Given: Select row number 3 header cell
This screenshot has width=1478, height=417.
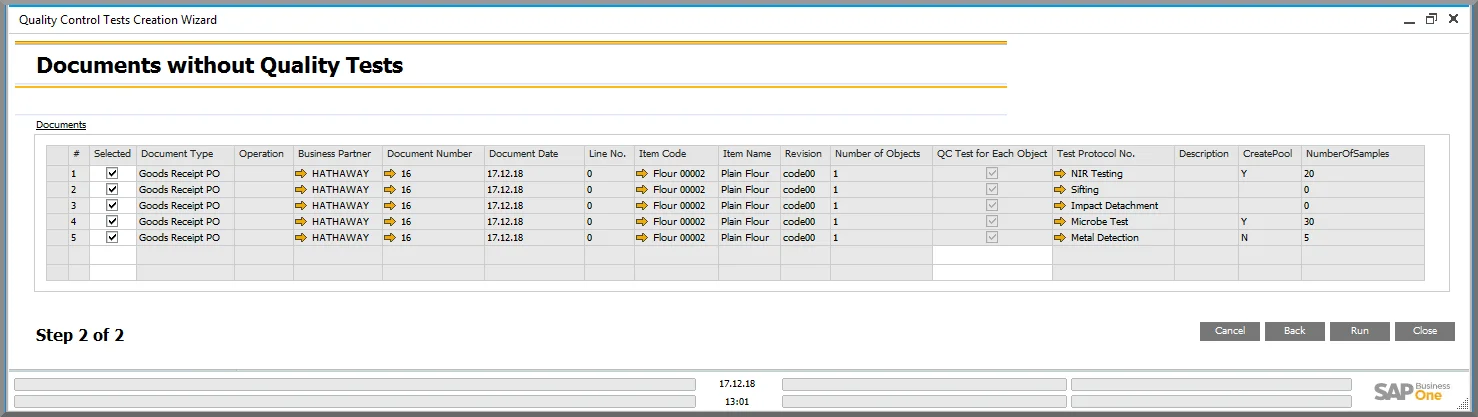Looking at the screenshot, I should point(79,205).
